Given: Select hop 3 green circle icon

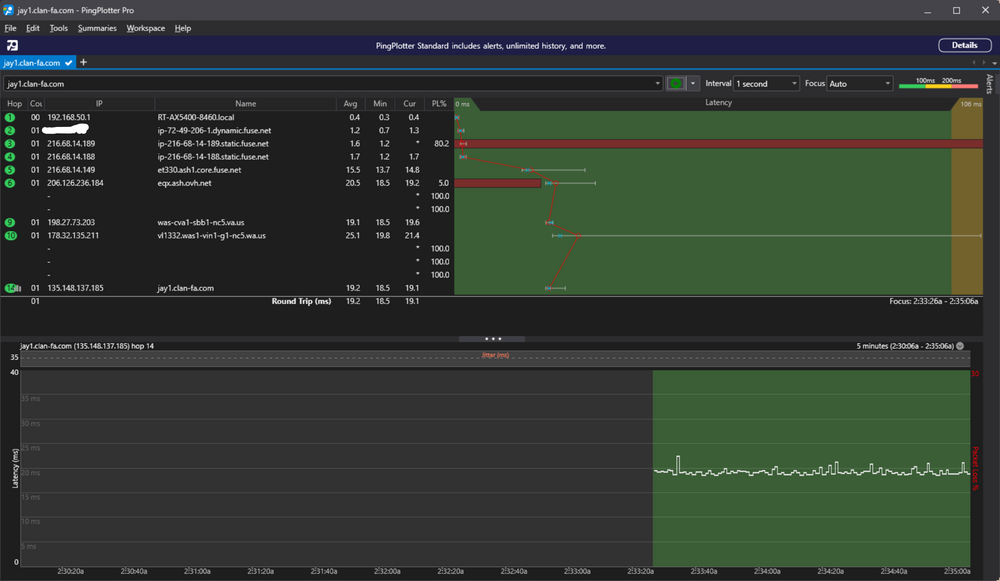Looking at the screenshot, I should point(10,143).
